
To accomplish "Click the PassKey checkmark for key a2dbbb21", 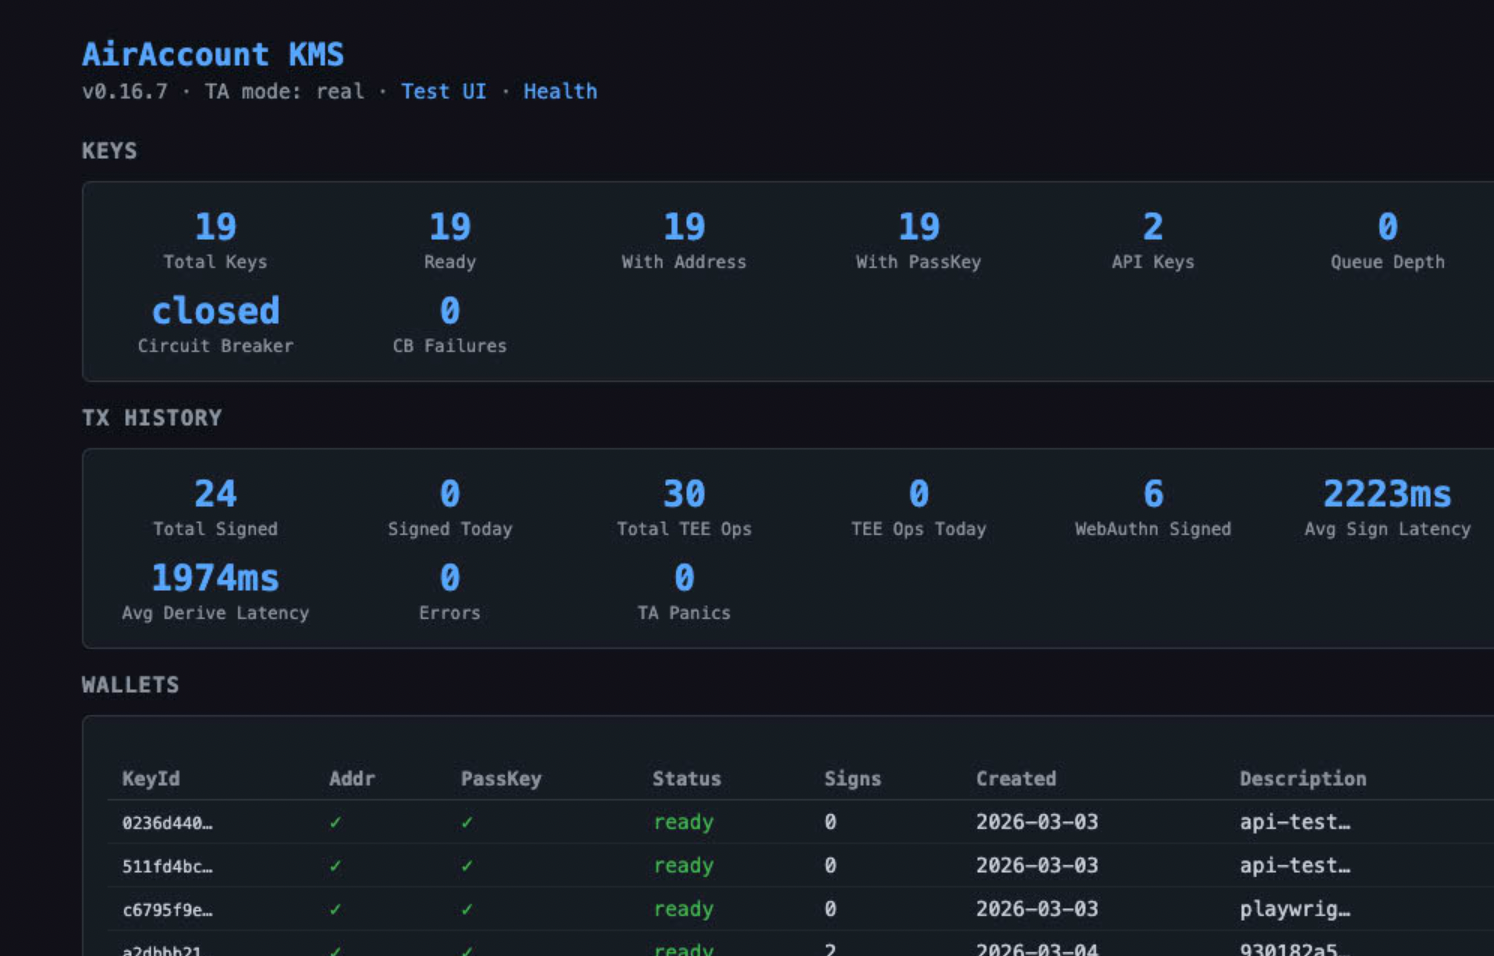I will coord(466,948).
